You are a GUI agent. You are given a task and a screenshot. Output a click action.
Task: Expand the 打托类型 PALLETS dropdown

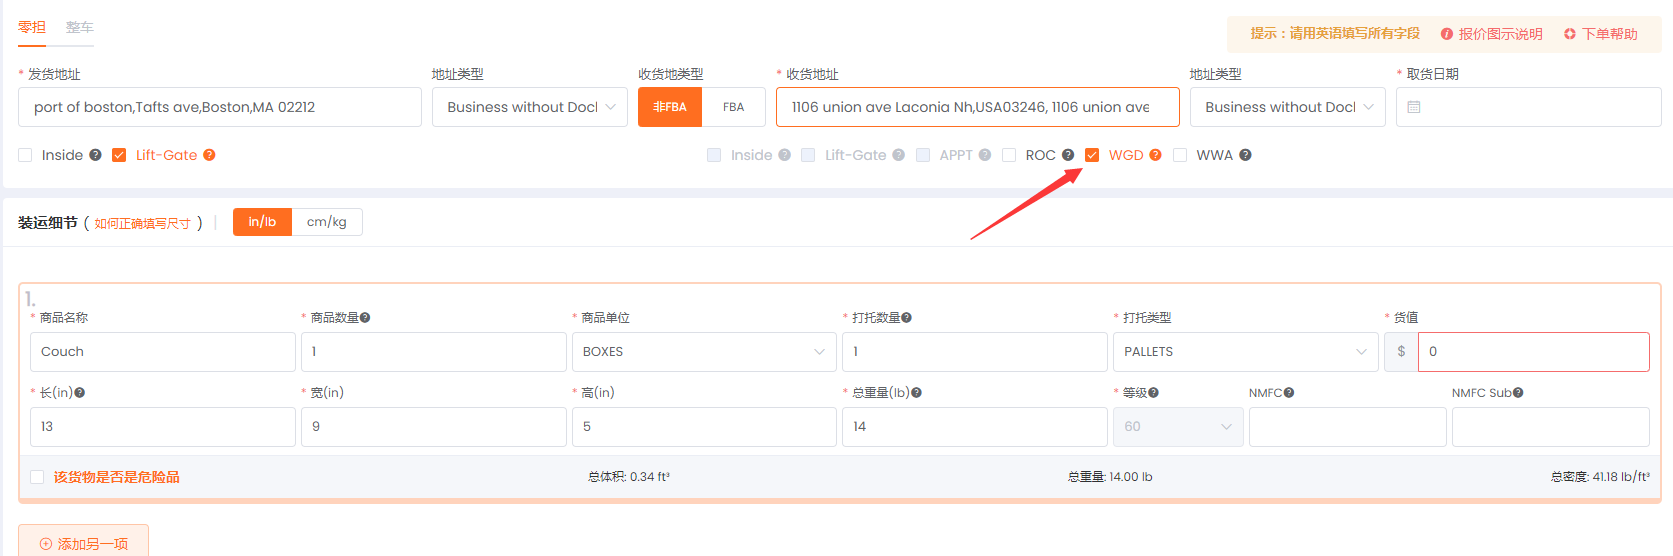coord(1245,352)
